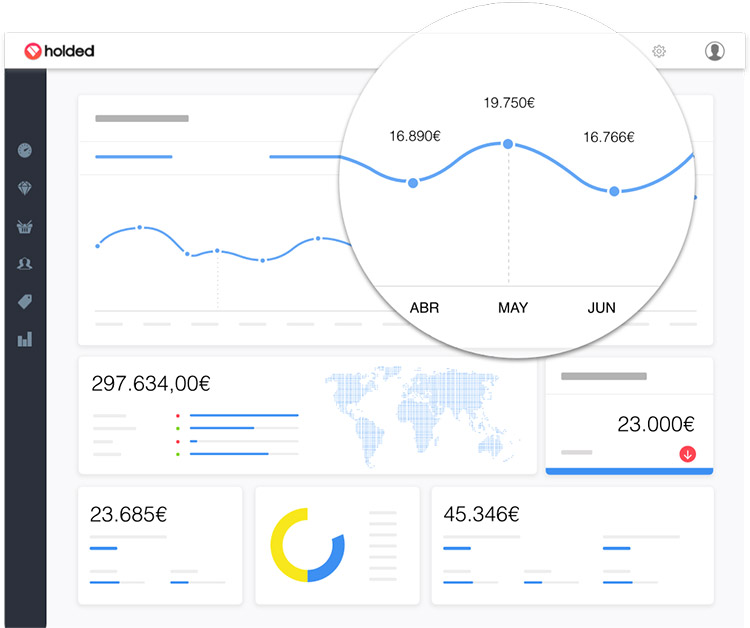750x628 pixels.
Task: Open contacts people icon in sidebar
Action: (x=25, y=264)
